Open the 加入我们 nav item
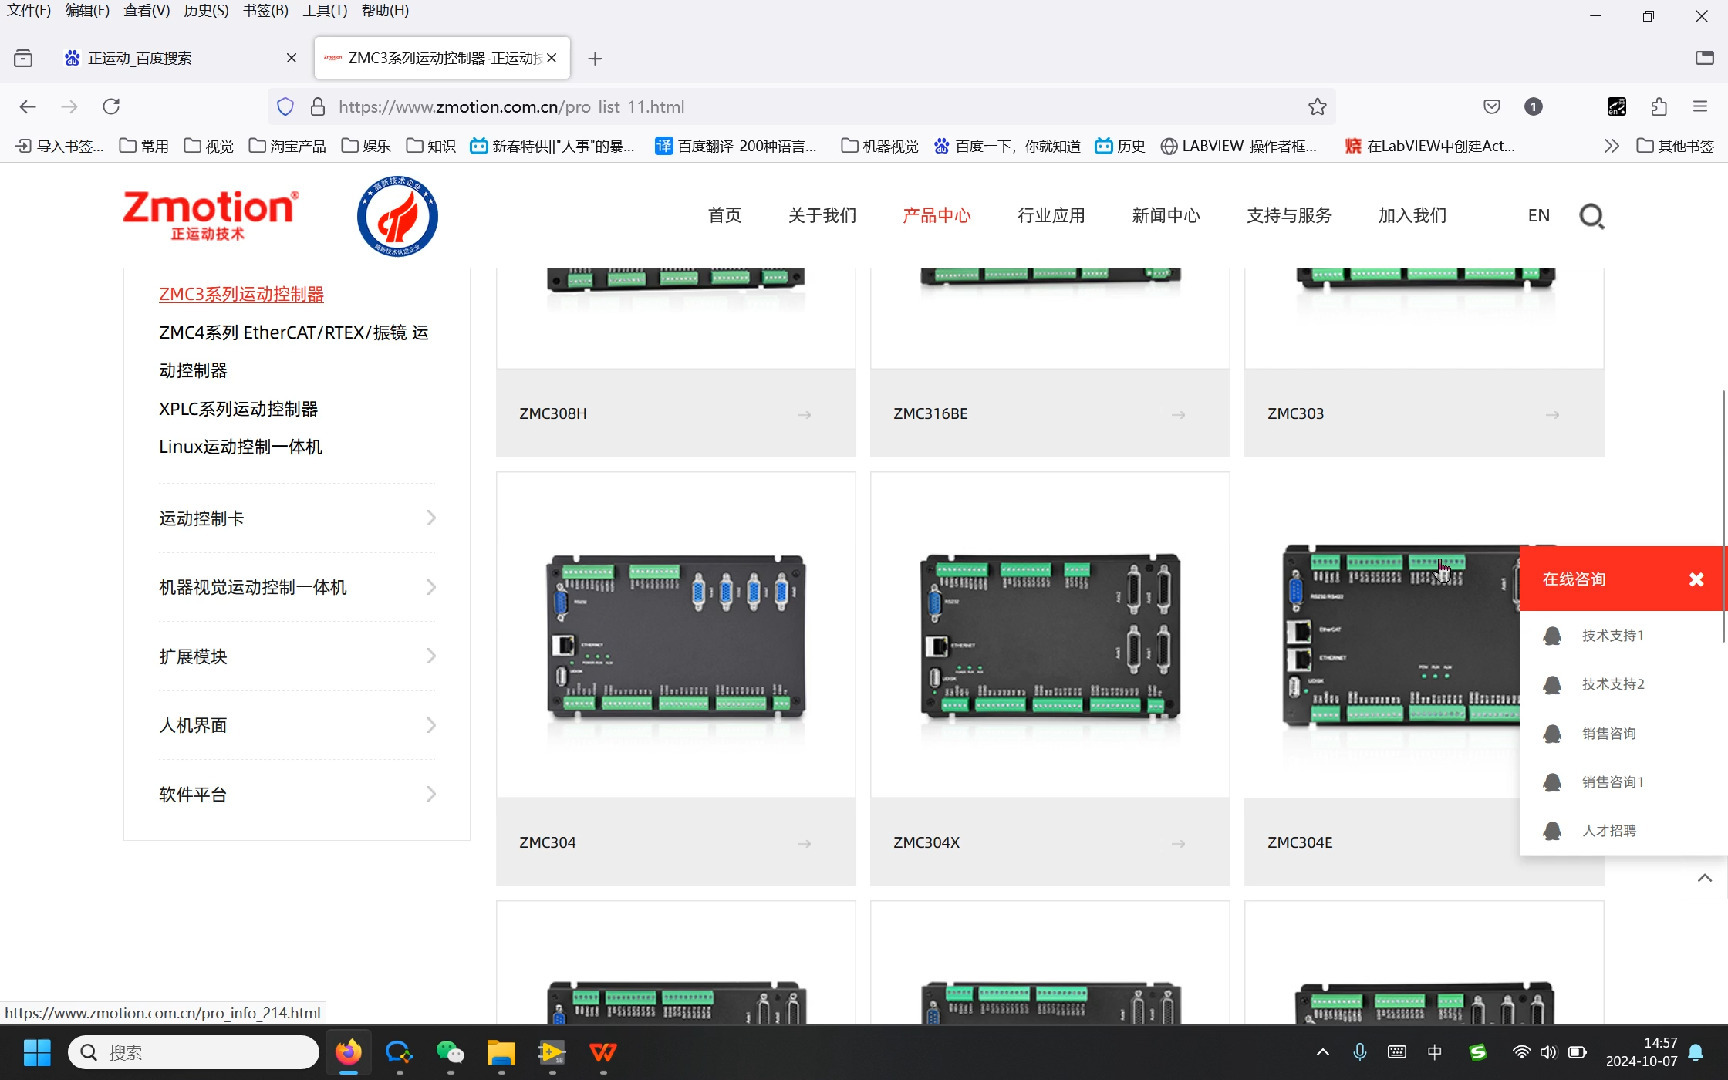Image resolution: width=1728 pixels, height=1080 pixels. tap(1412, 215)
